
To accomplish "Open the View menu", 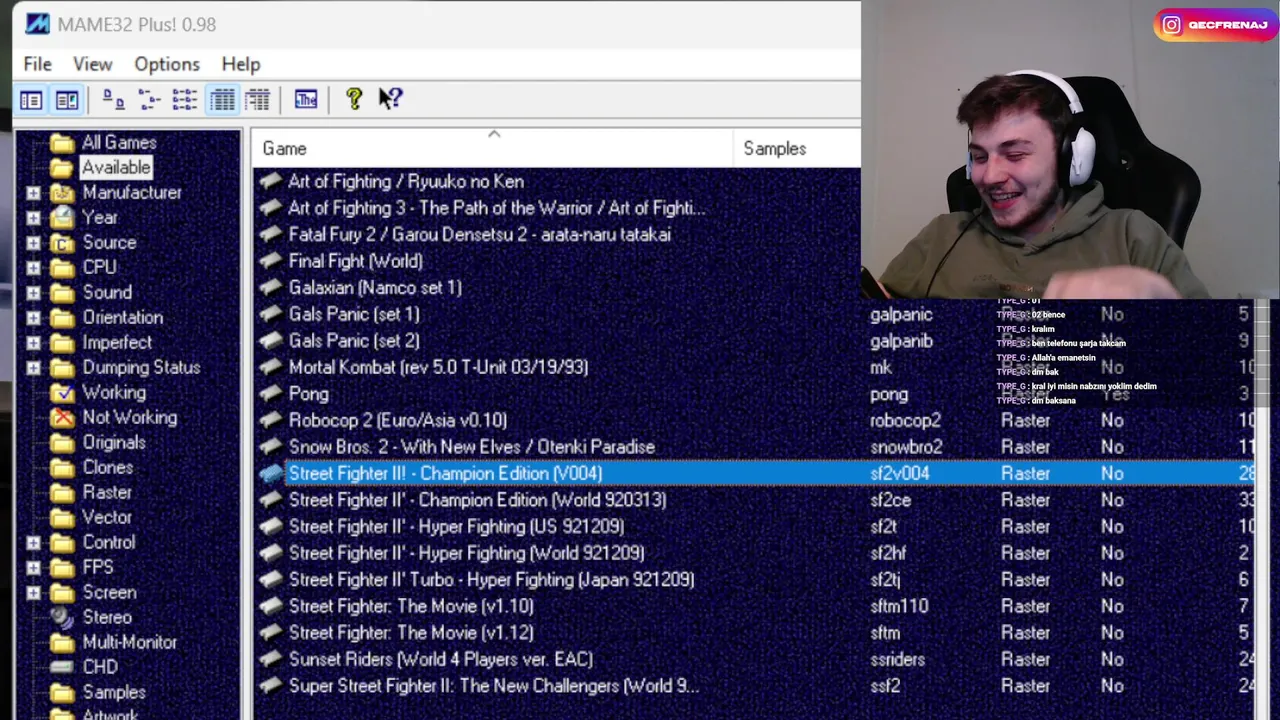I will tap(92, 64).
